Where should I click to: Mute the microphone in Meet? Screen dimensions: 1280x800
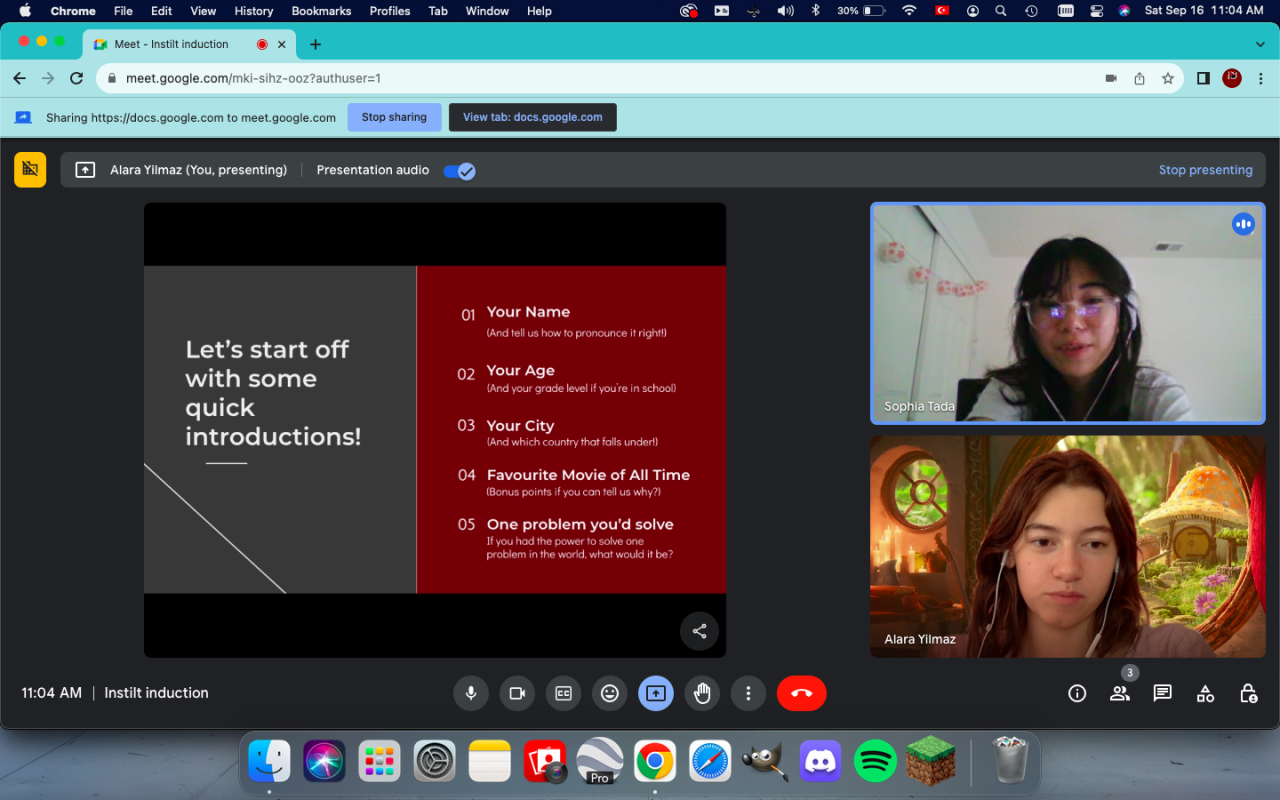(471, 693)
